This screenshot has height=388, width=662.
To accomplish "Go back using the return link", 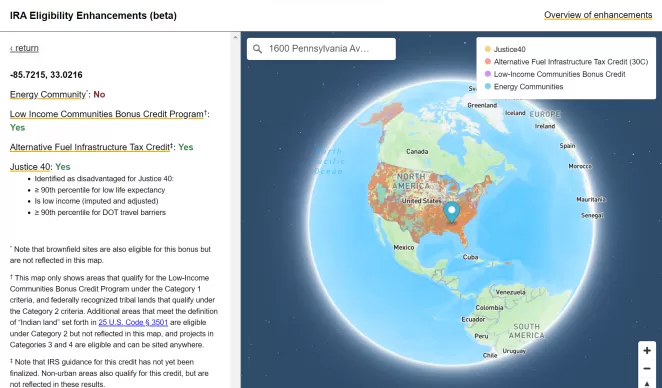I will (x=24, y=48).
